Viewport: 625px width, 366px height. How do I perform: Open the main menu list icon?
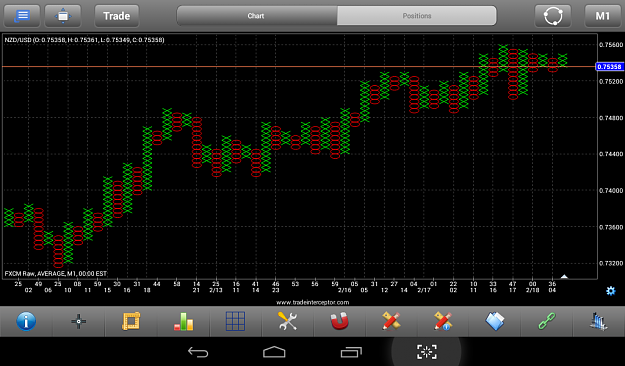[x=22, y=16]
